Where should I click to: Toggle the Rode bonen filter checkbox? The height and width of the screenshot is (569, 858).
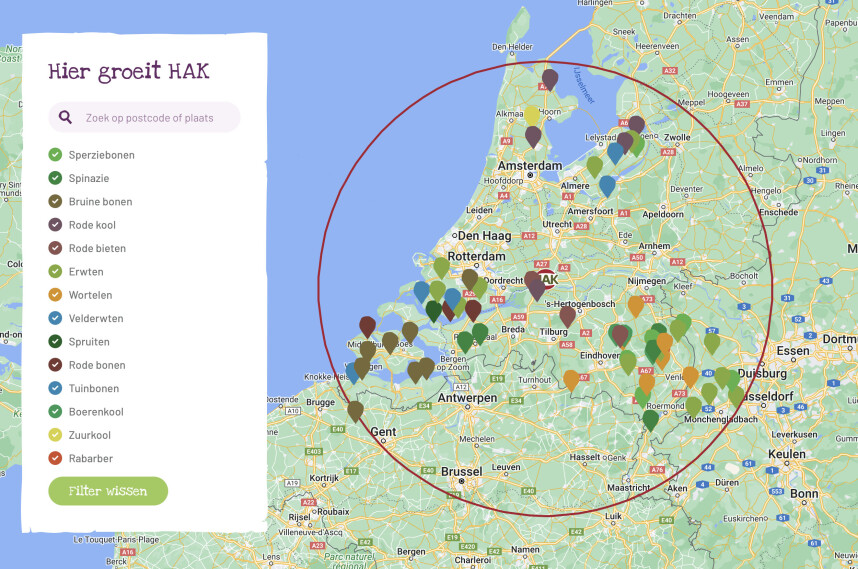(x=55, y=365)
